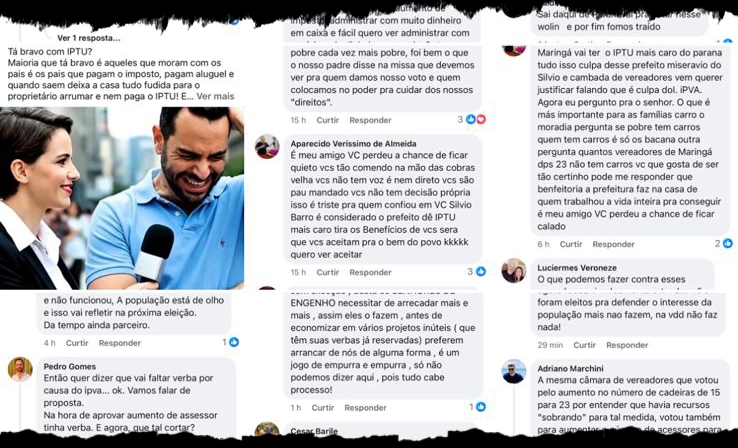Curtir Aparecido's 15 h comment
Viewport: 738px width, 448px height.
(328, 272)
